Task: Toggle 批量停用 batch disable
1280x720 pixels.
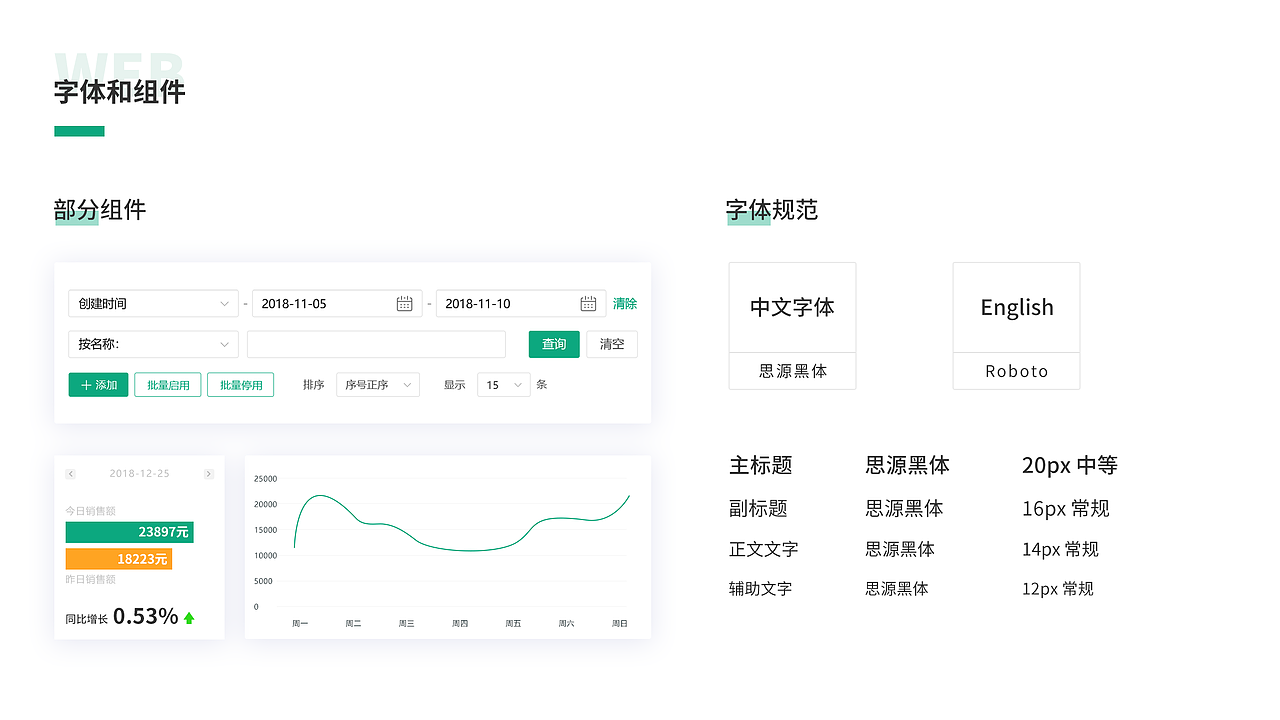Action: 240,384
